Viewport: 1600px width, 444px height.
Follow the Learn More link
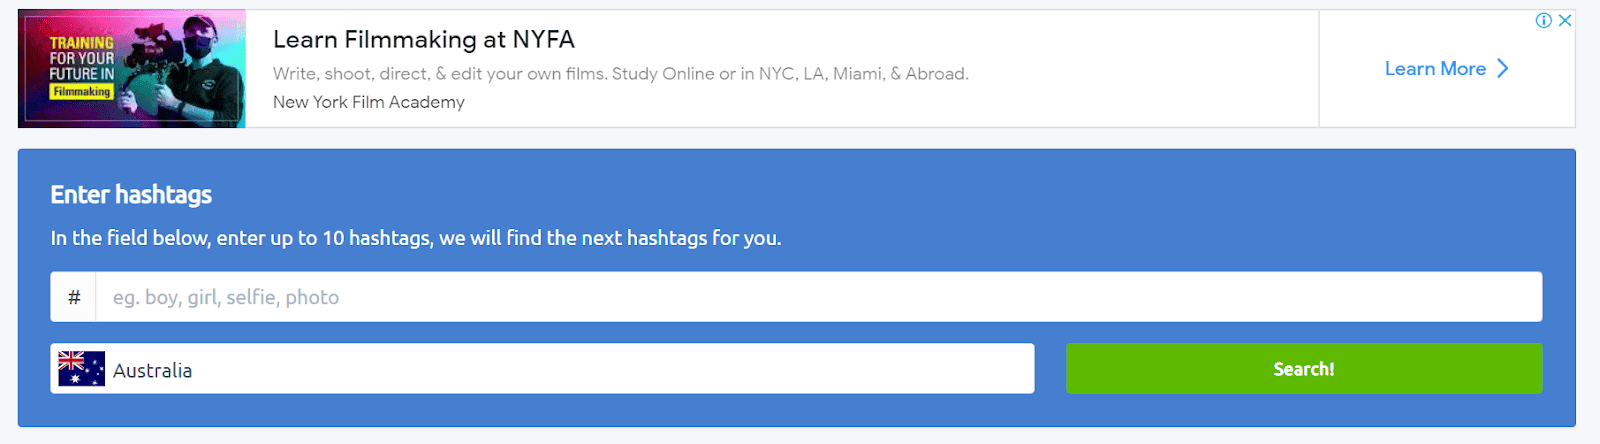[1434, 69]
